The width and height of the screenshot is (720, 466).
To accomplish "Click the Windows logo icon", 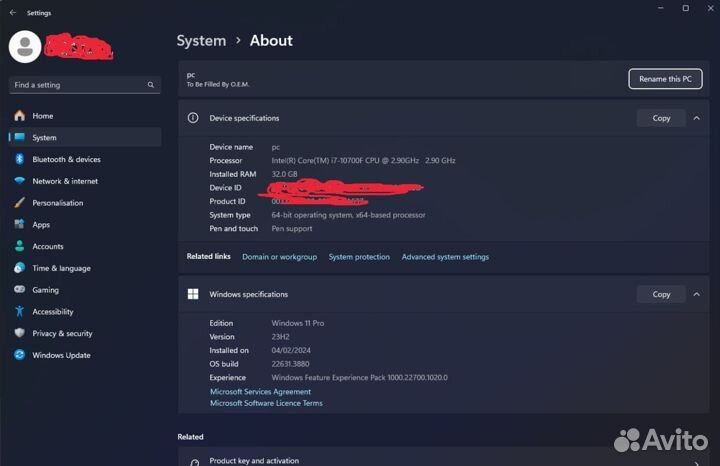I will pos(193,294).
